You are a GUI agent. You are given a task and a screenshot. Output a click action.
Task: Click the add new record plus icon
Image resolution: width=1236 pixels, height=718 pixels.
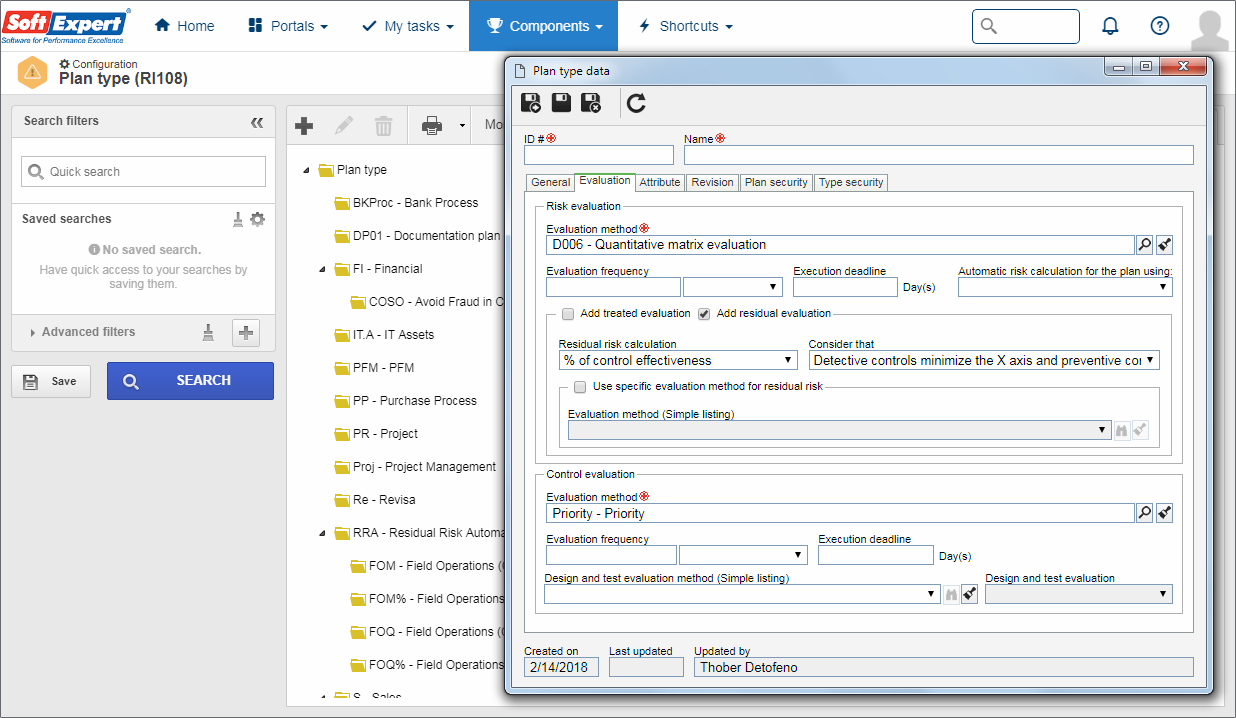(304, 126)
